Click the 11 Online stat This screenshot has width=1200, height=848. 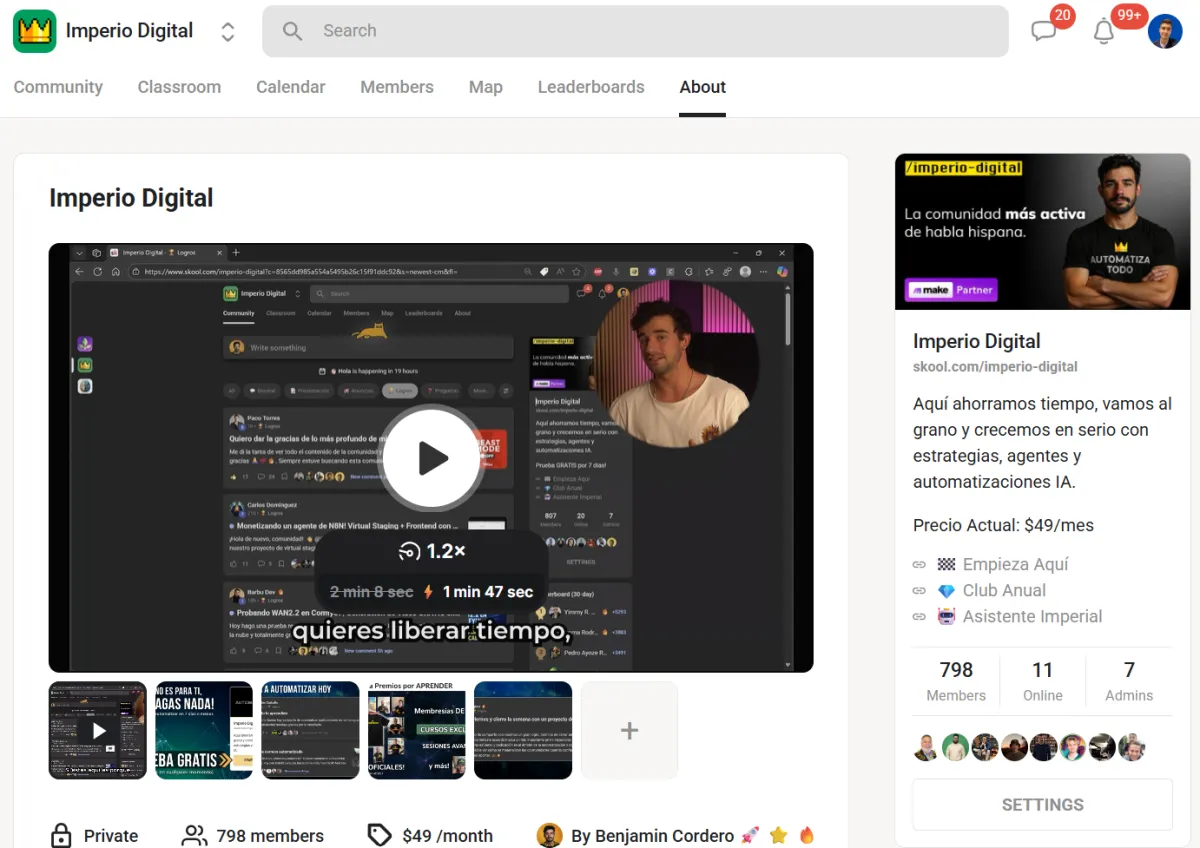pyautogui.click(x=1042, y=681)
